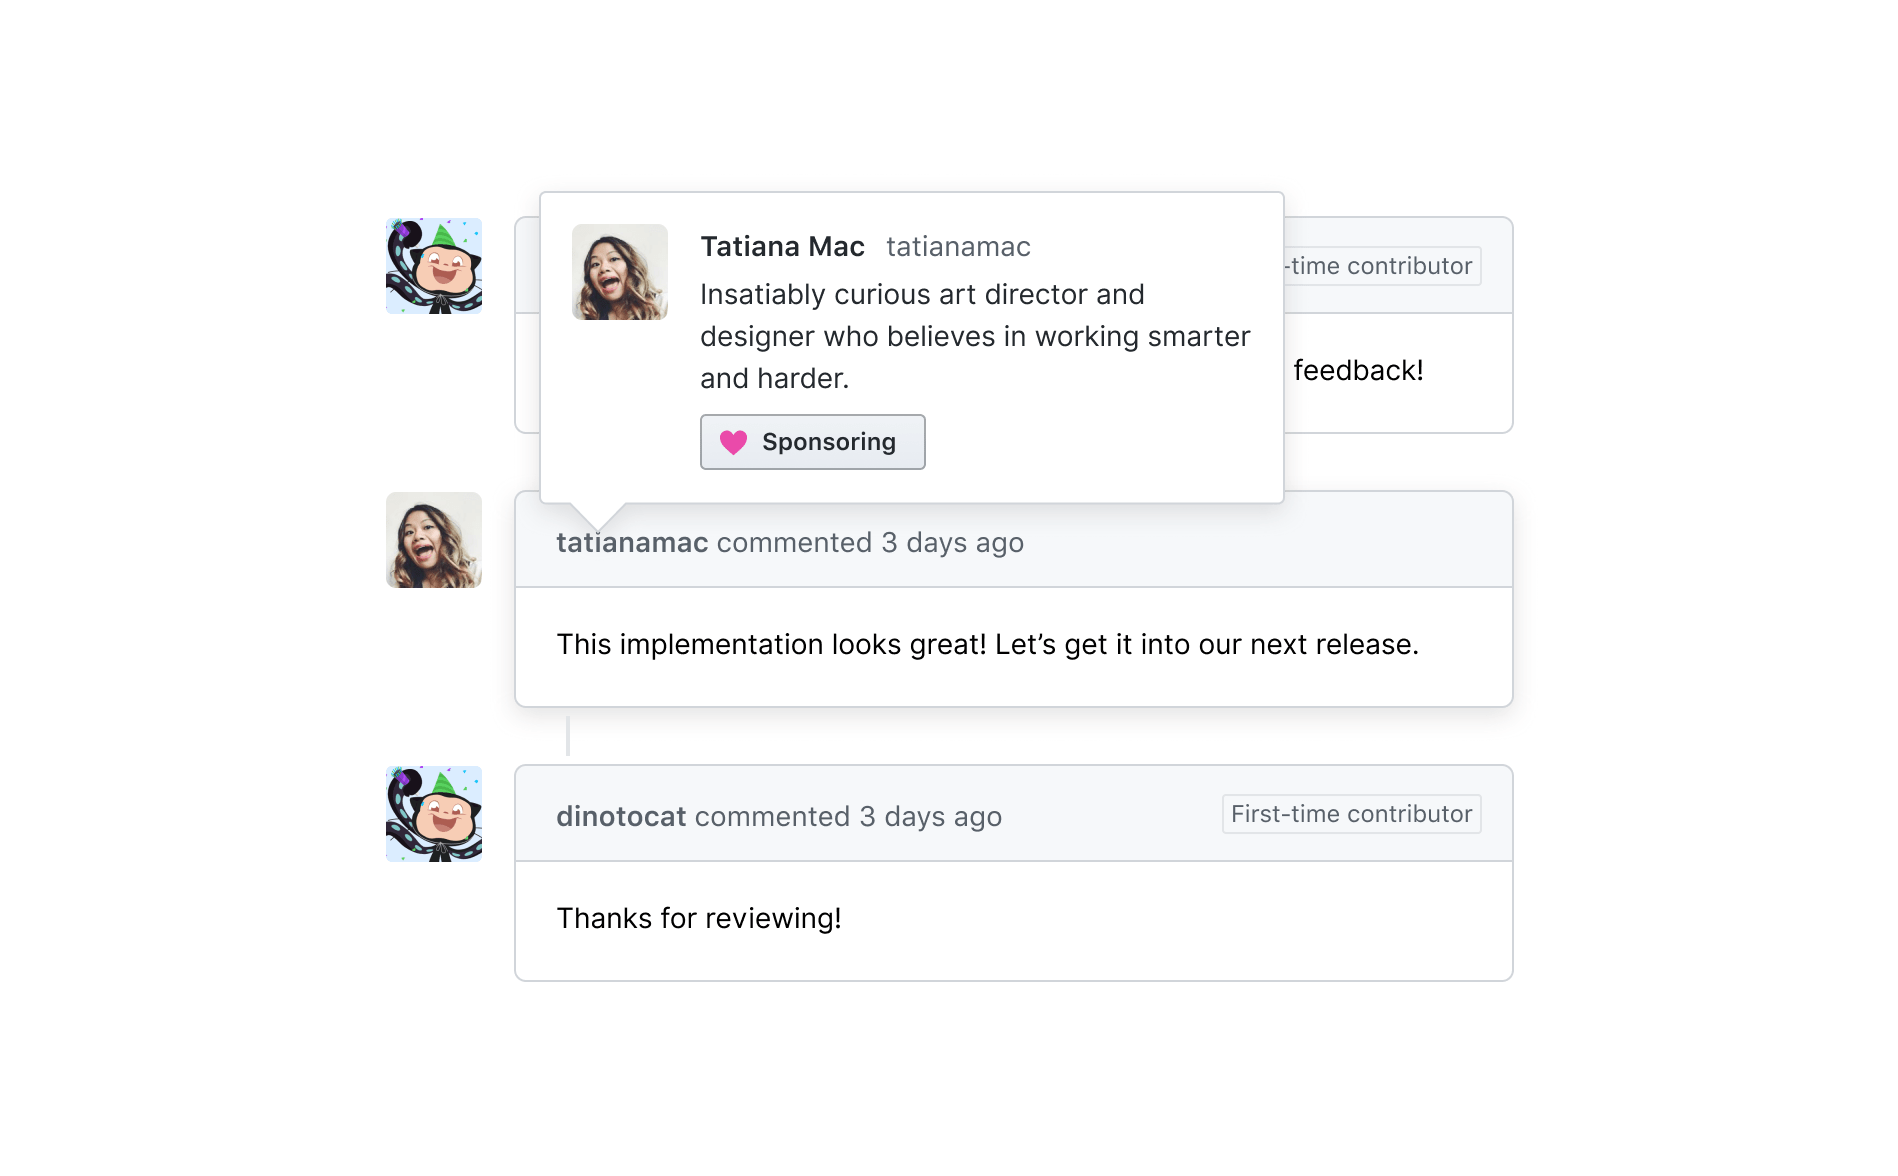Image resolution: width=1898 pixels, height=1176 pixels.
Task: Click the vertical timeline connector between comments
Action: (x=568, y=736)
